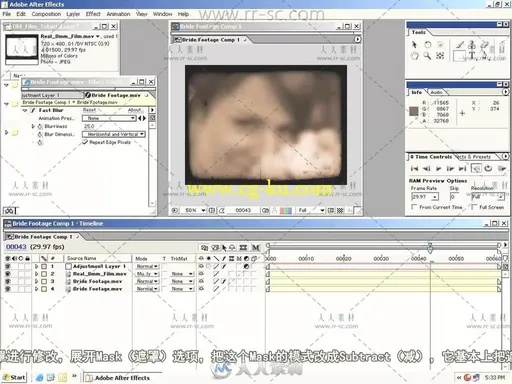
Task: Click Blurriness stopwatch in Effect Controls
Action: [40, 126]
